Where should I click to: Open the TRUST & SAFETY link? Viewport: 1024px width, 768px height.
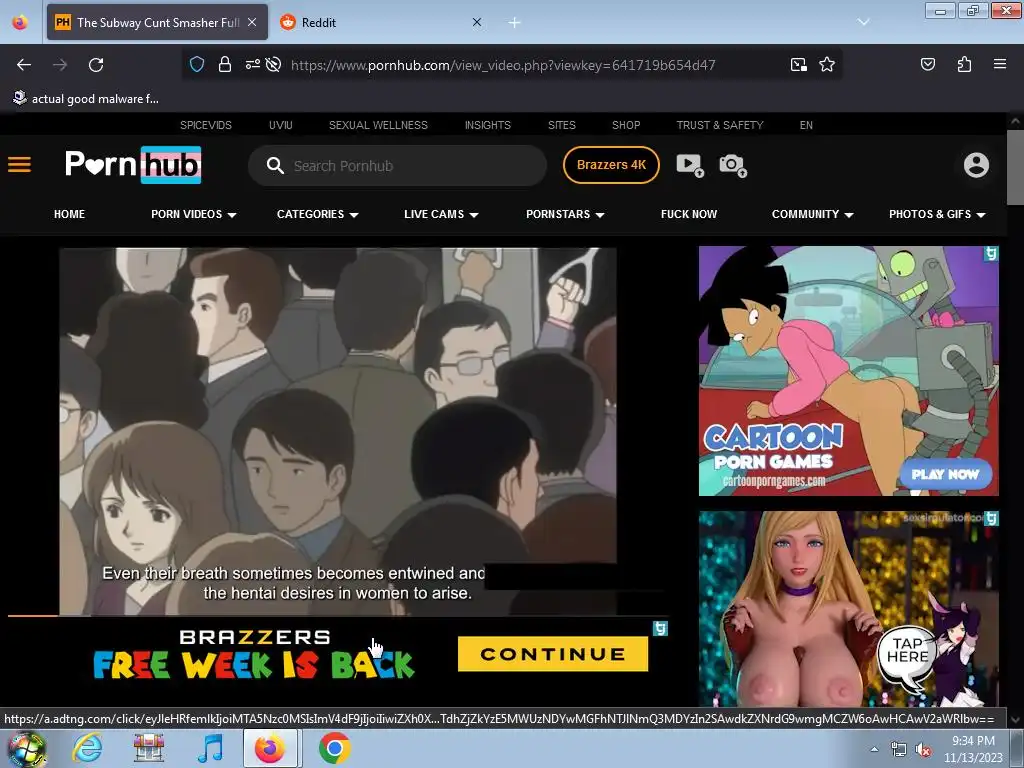(720, 125)
